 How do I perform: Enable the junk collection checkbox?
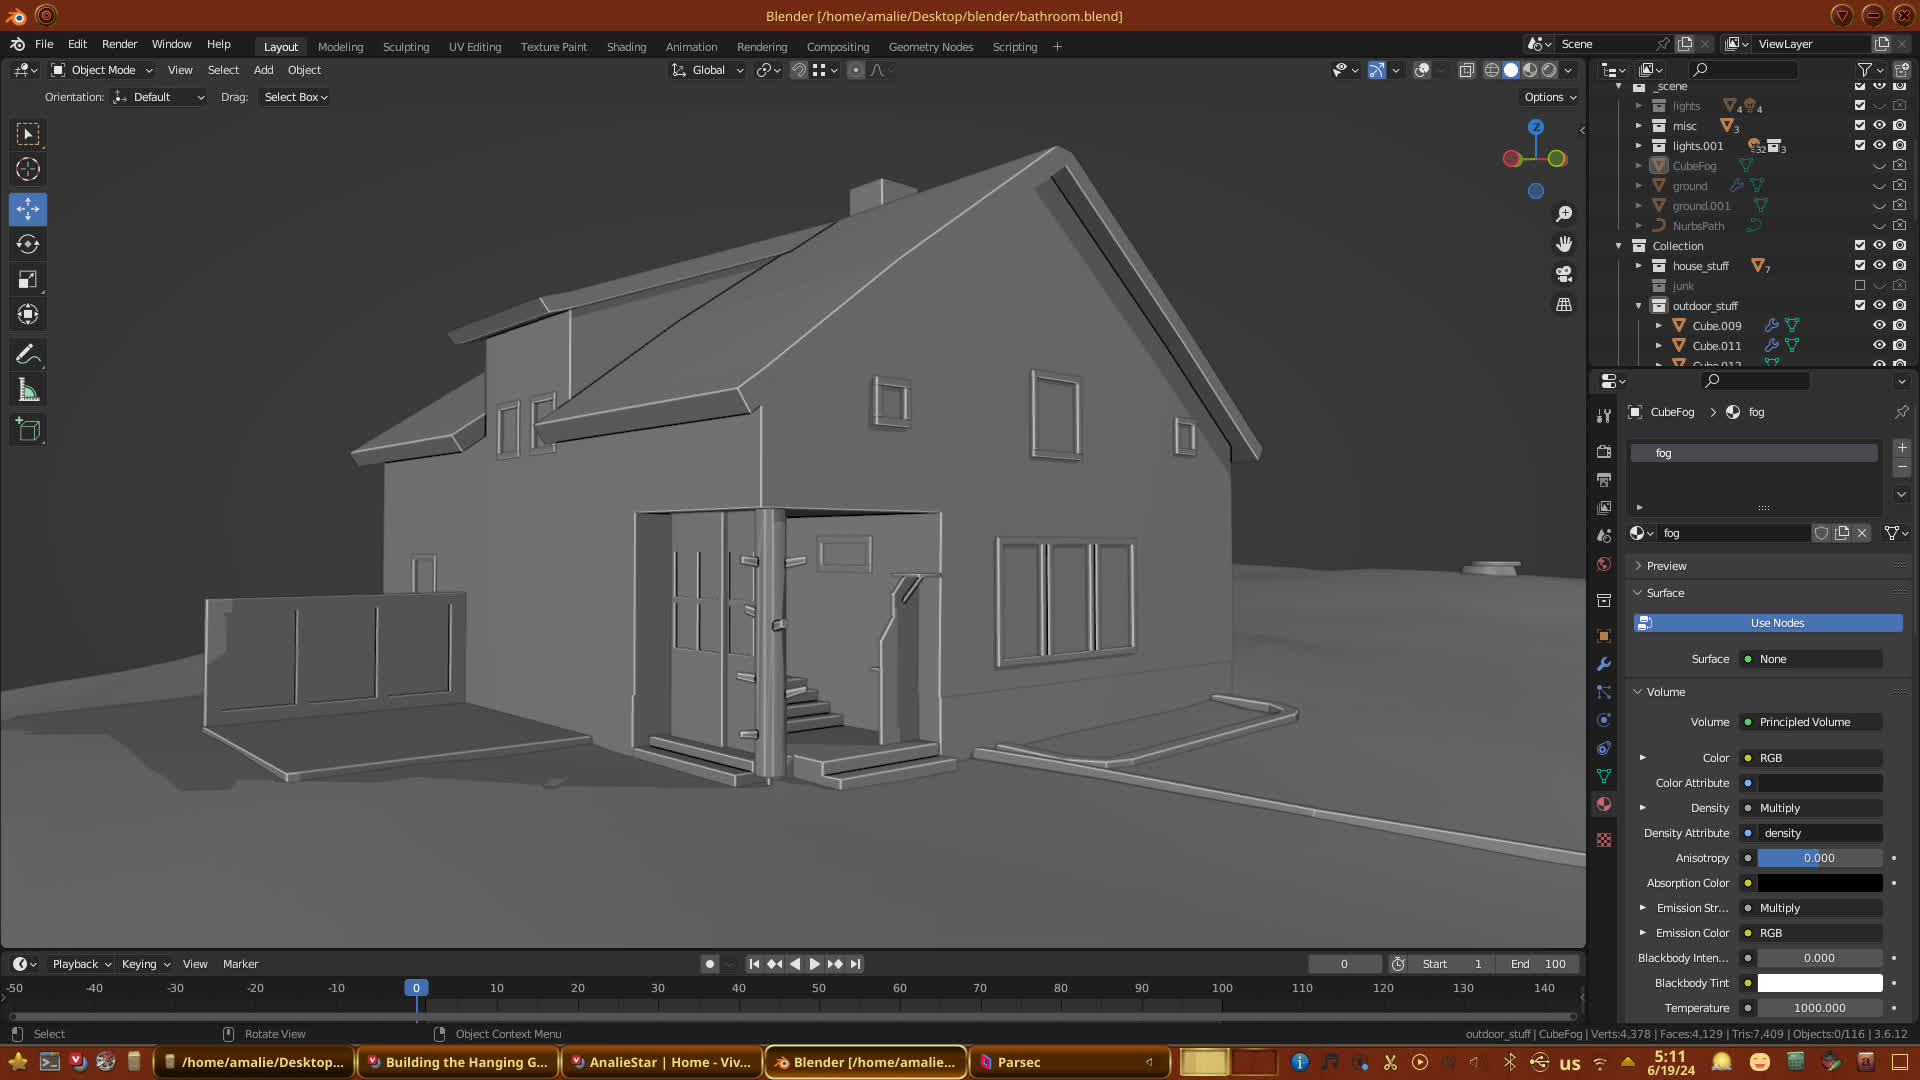(x=1860, y=285)
